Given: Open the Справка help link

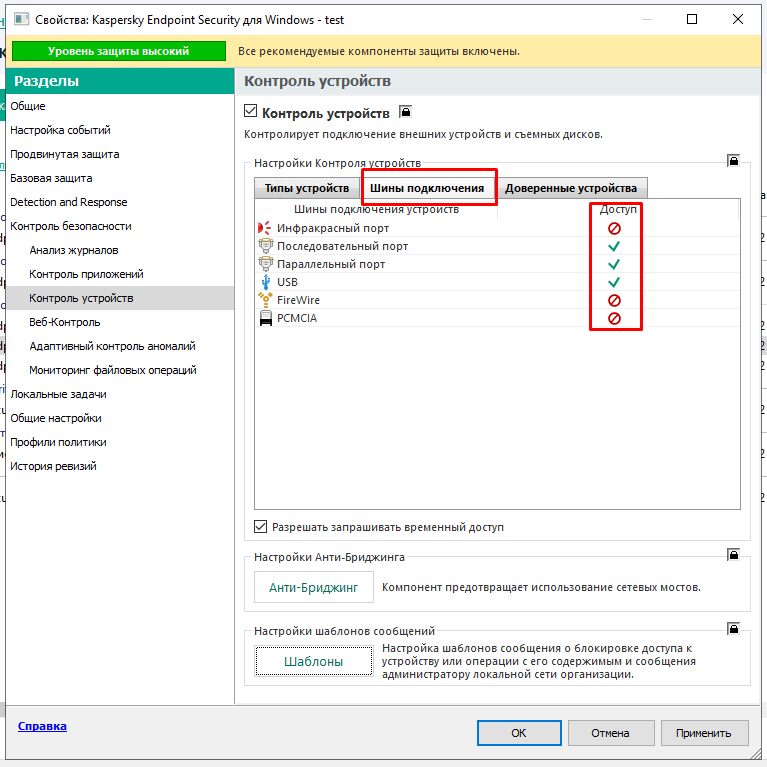Looking at the screenshot, I should click(42, 726).
